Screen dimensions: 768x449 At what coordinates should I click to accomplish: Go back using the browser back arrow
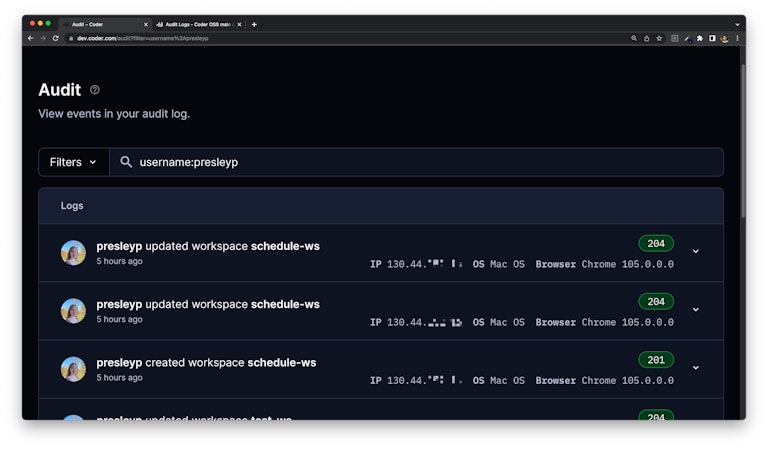click(30, 38)
